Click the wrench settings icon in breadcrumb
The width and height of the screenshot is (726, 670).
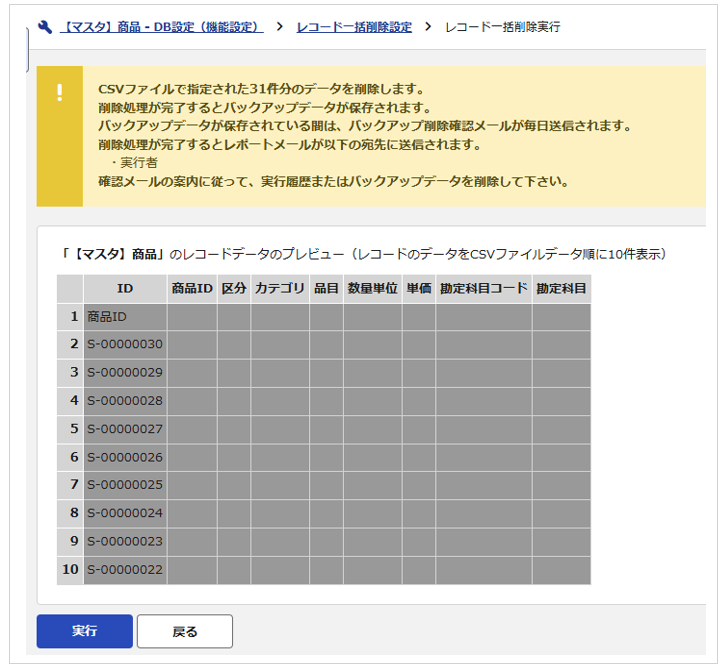click(45, 27)
